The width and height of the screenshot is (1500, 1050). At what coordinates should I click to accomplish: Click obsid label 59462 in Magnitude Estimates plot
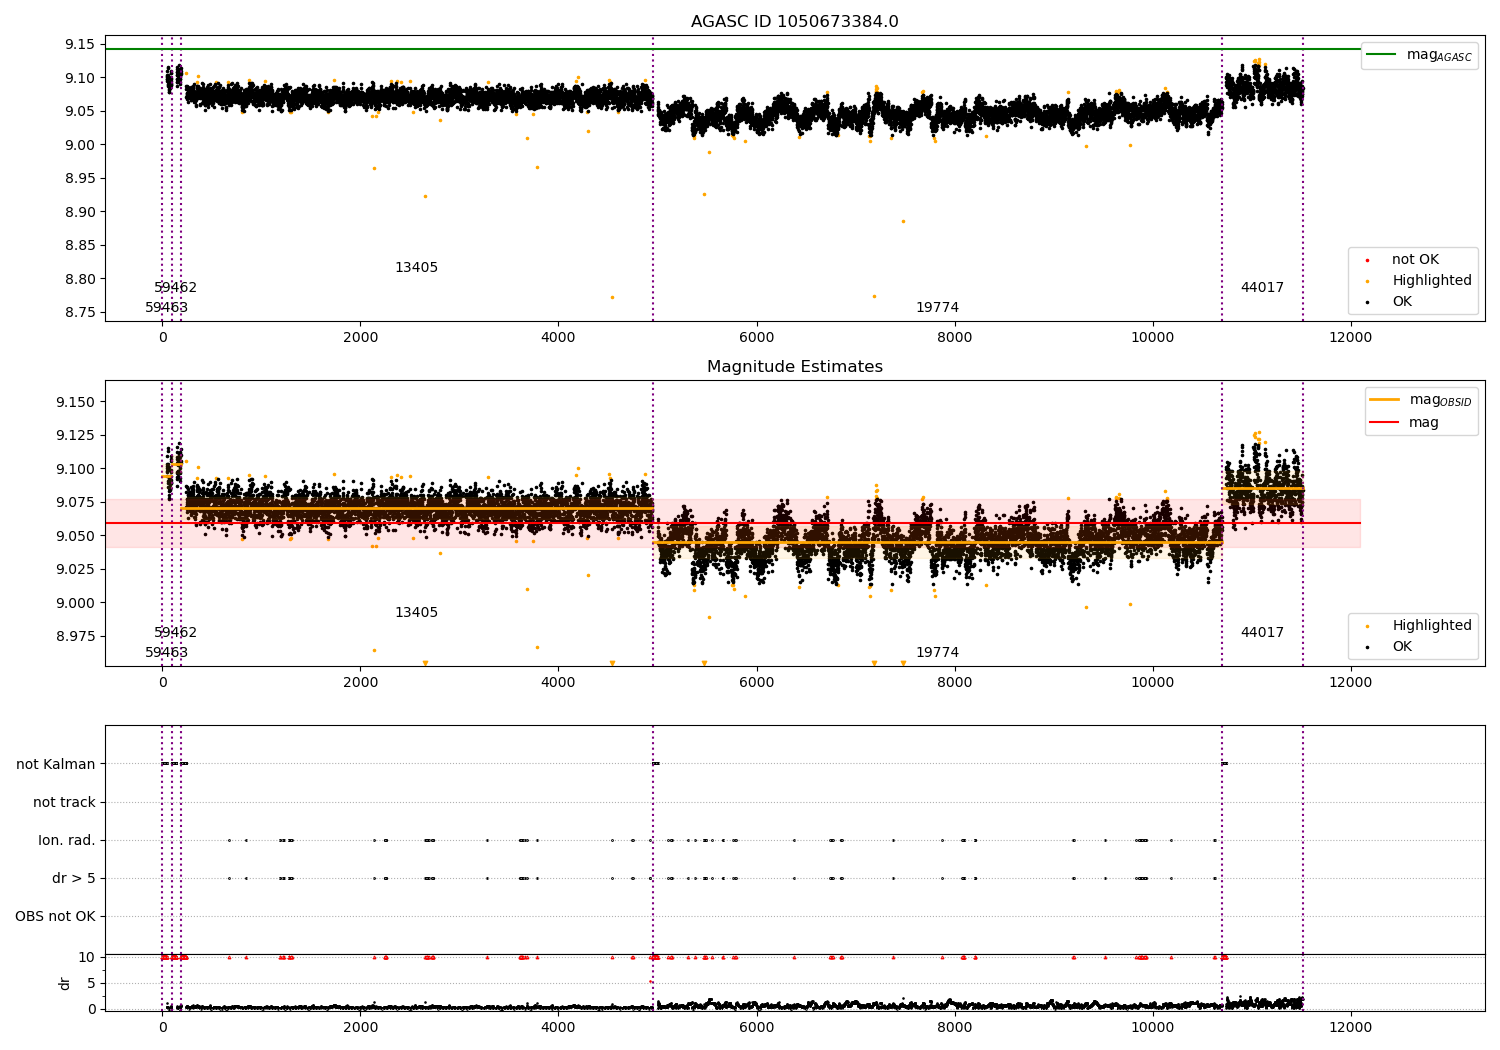click(x=175, y=633)
